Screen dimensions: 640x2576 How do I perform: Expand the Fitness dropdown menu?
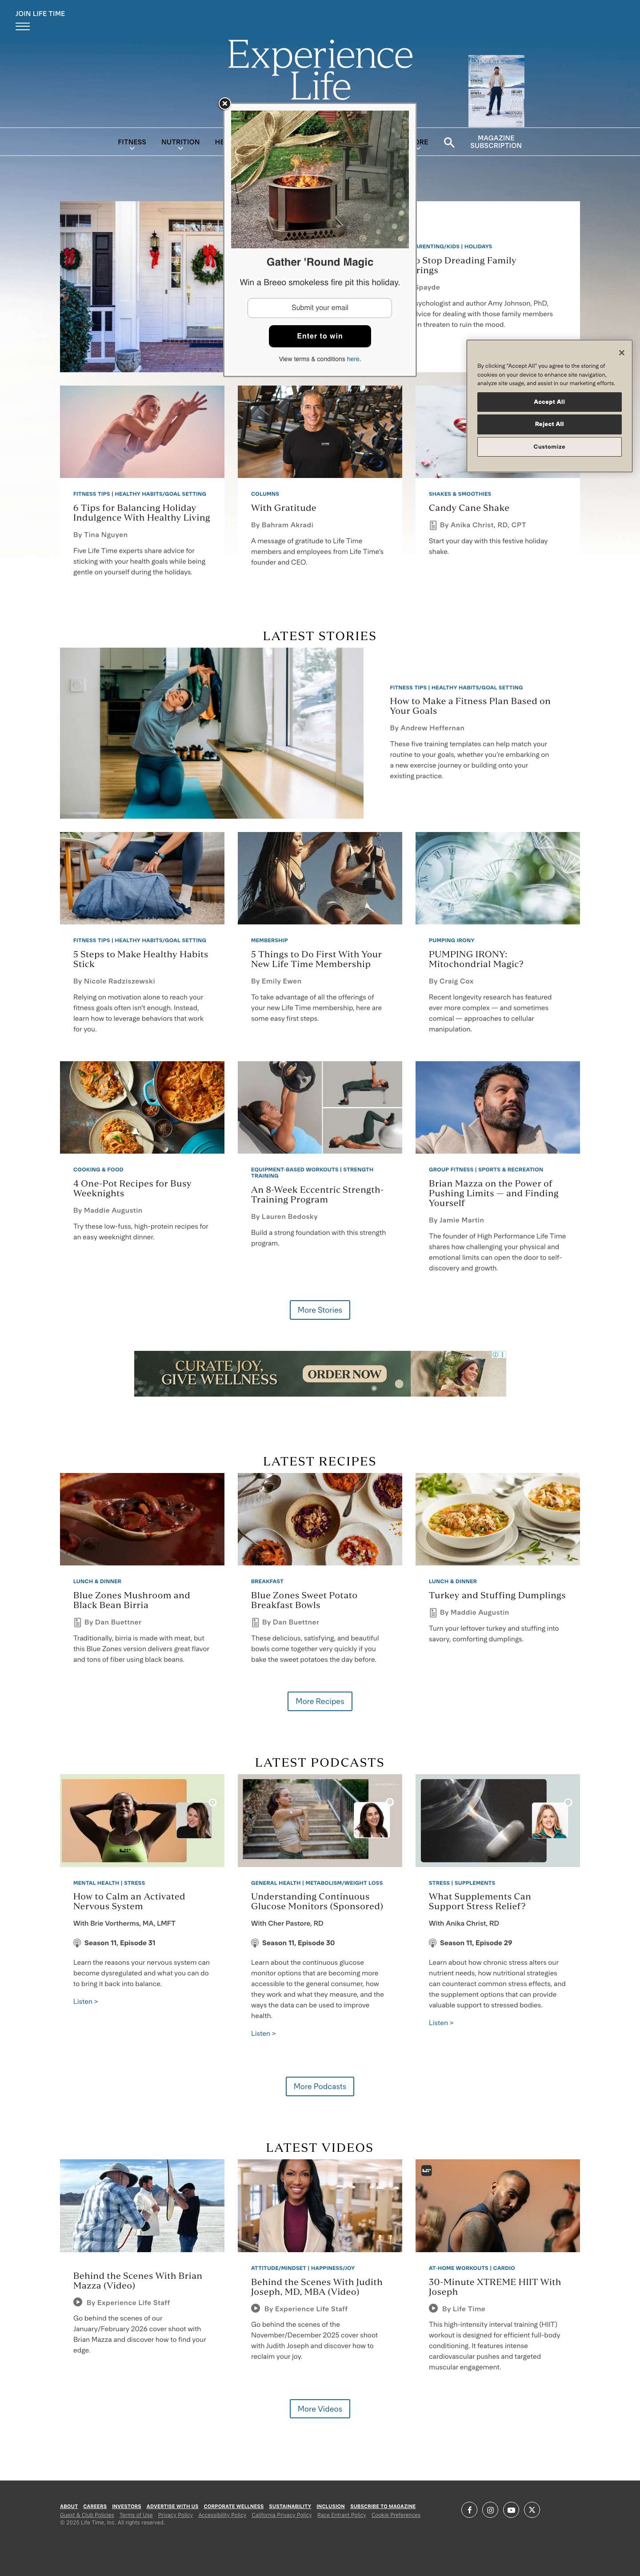132,143
